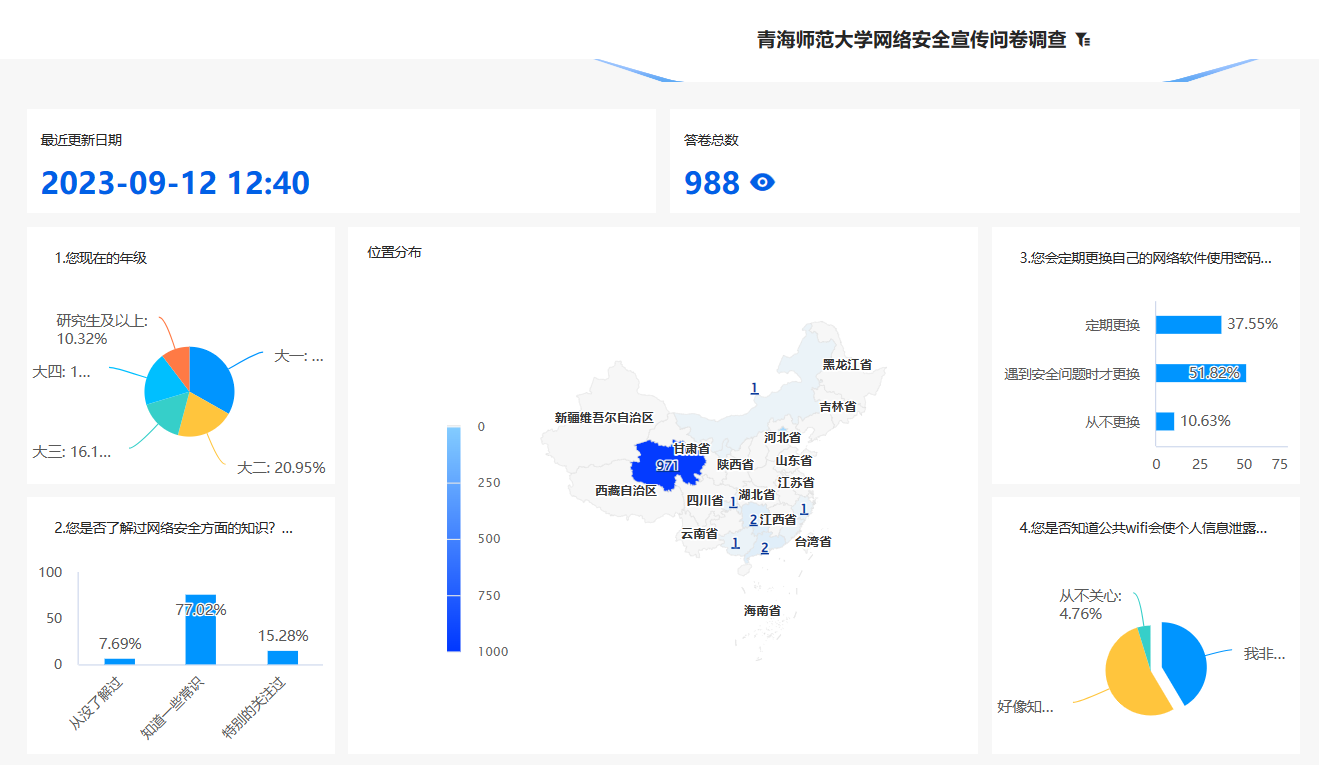Click the 从没了解过 bar at 7.69%
Screen dimensions: 1319x765
(120, 661)
